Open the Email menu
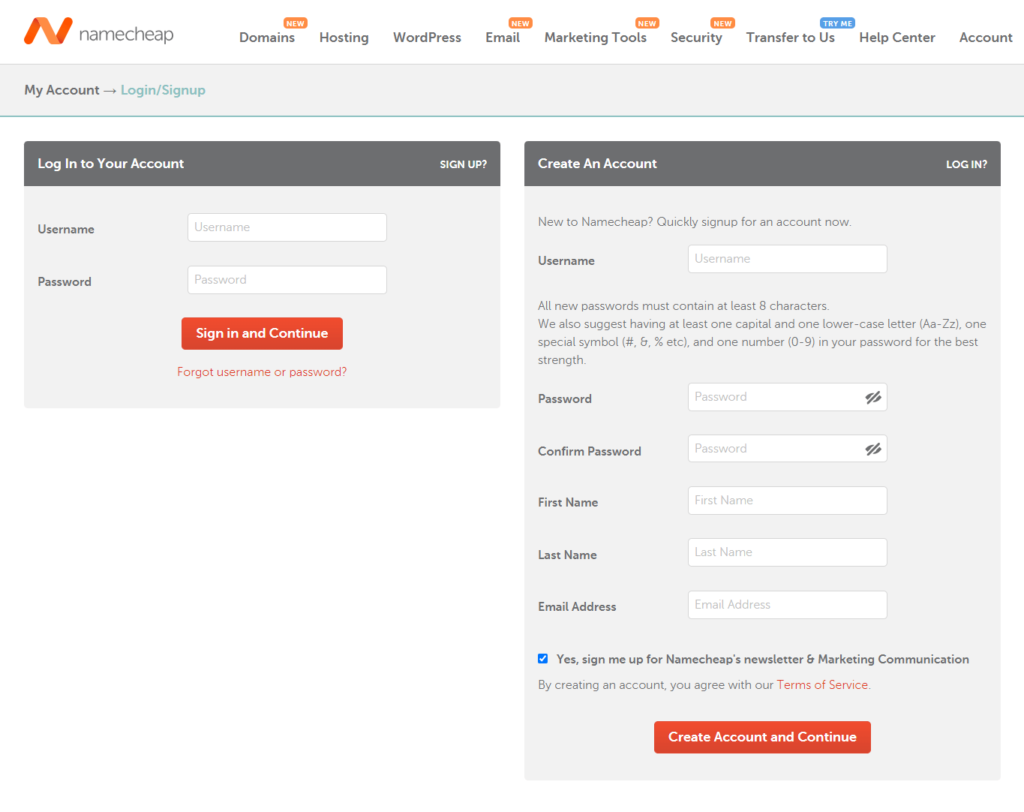This screenshot has height=812, width=1024. 503,37
